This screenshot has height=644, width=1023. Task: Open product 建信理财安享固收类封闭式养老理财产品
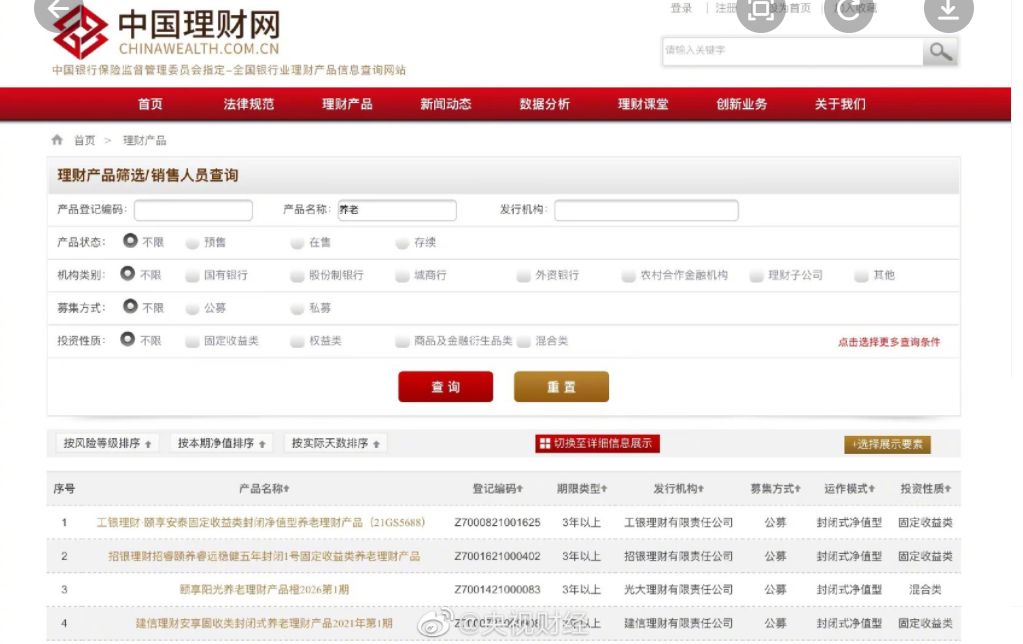(264, 624)
